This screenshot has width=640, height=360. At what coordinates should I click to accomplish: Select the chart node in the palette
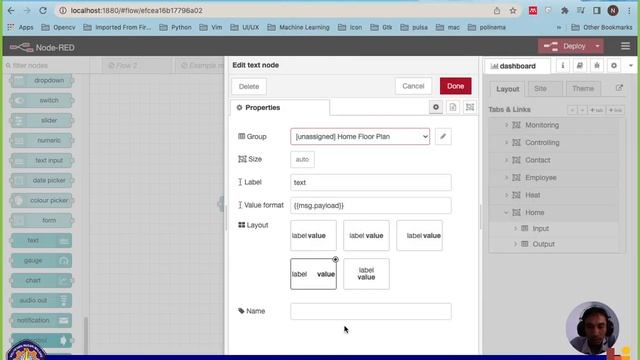41,280
